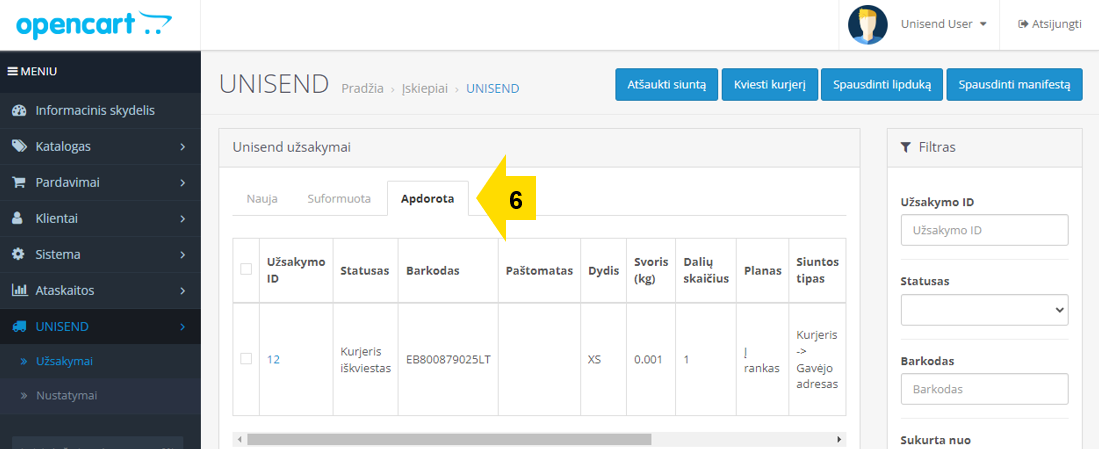Screen dimensions: 1099x449
Task: Open Informacinis skydelis dashboard icon
Action: coord(19,111)
